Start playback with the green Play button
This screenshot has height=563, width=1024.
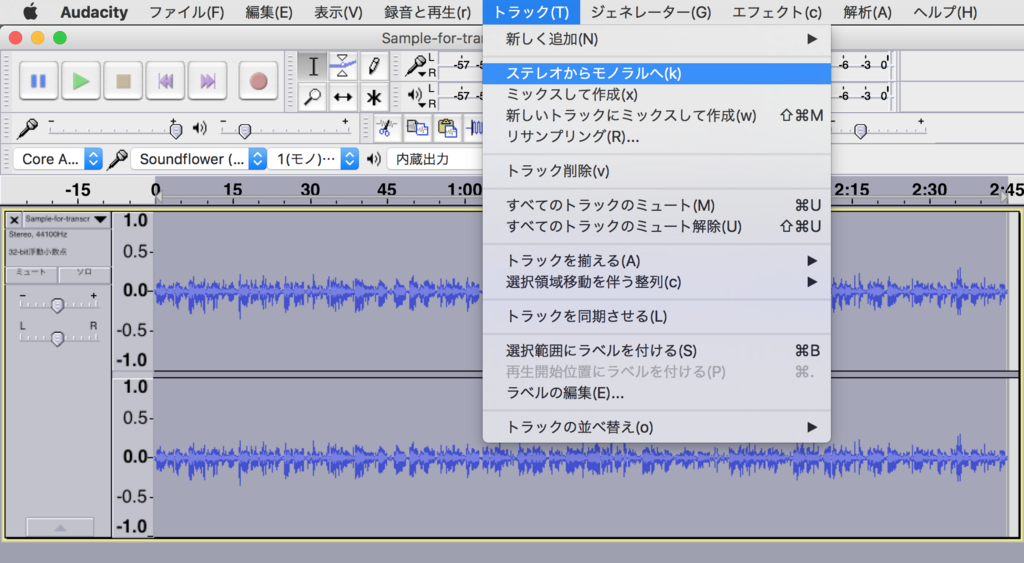pyautogui.click(x=81, y=81)
